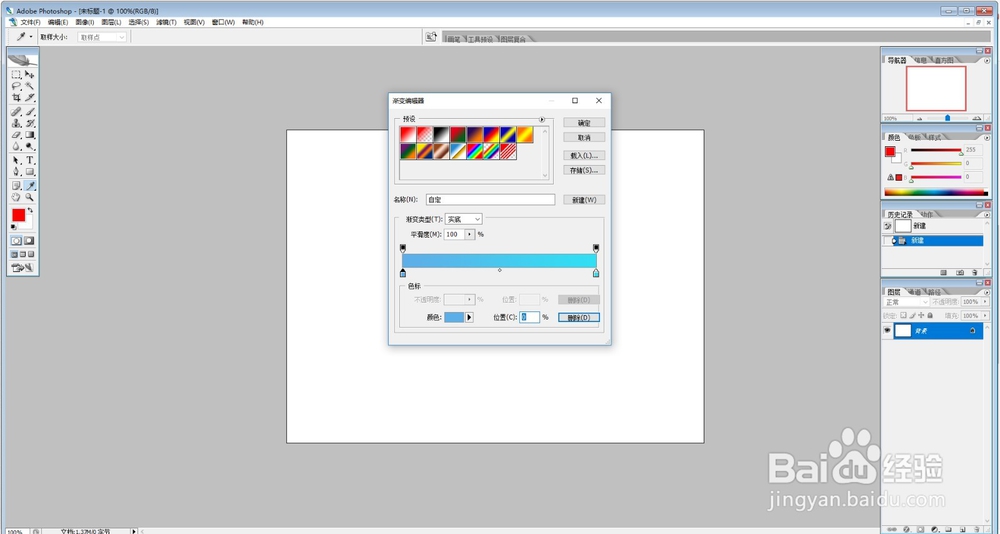This screenshot has width=1000, height=534.
Task: Open the 滤镜(T) menu
Action: 166,22
